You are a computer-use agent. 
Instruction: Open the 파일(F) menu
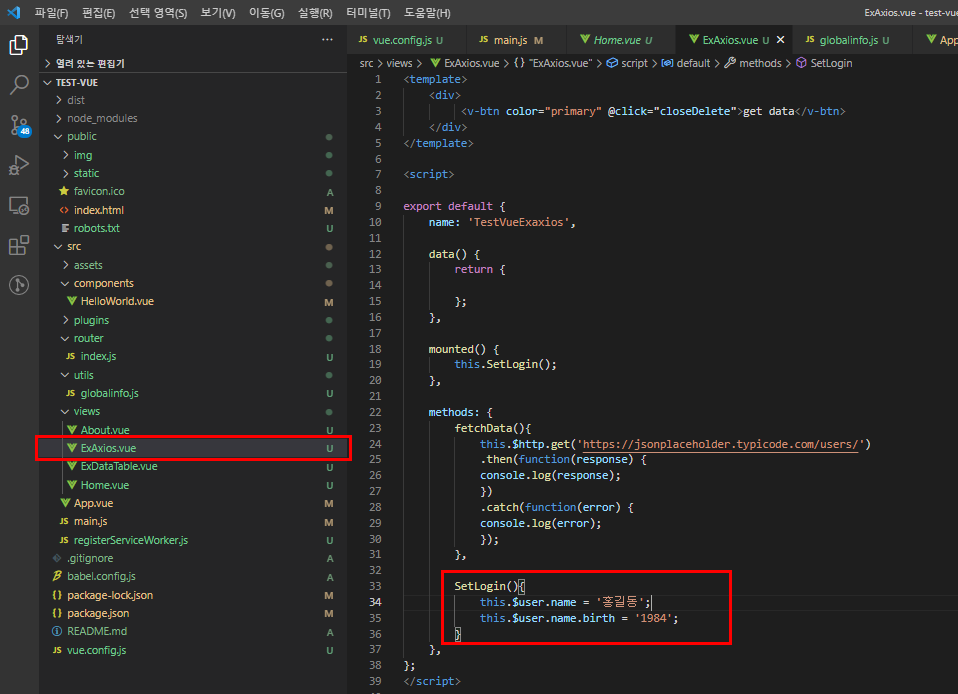pyautogui.click(x=51, y=13)
